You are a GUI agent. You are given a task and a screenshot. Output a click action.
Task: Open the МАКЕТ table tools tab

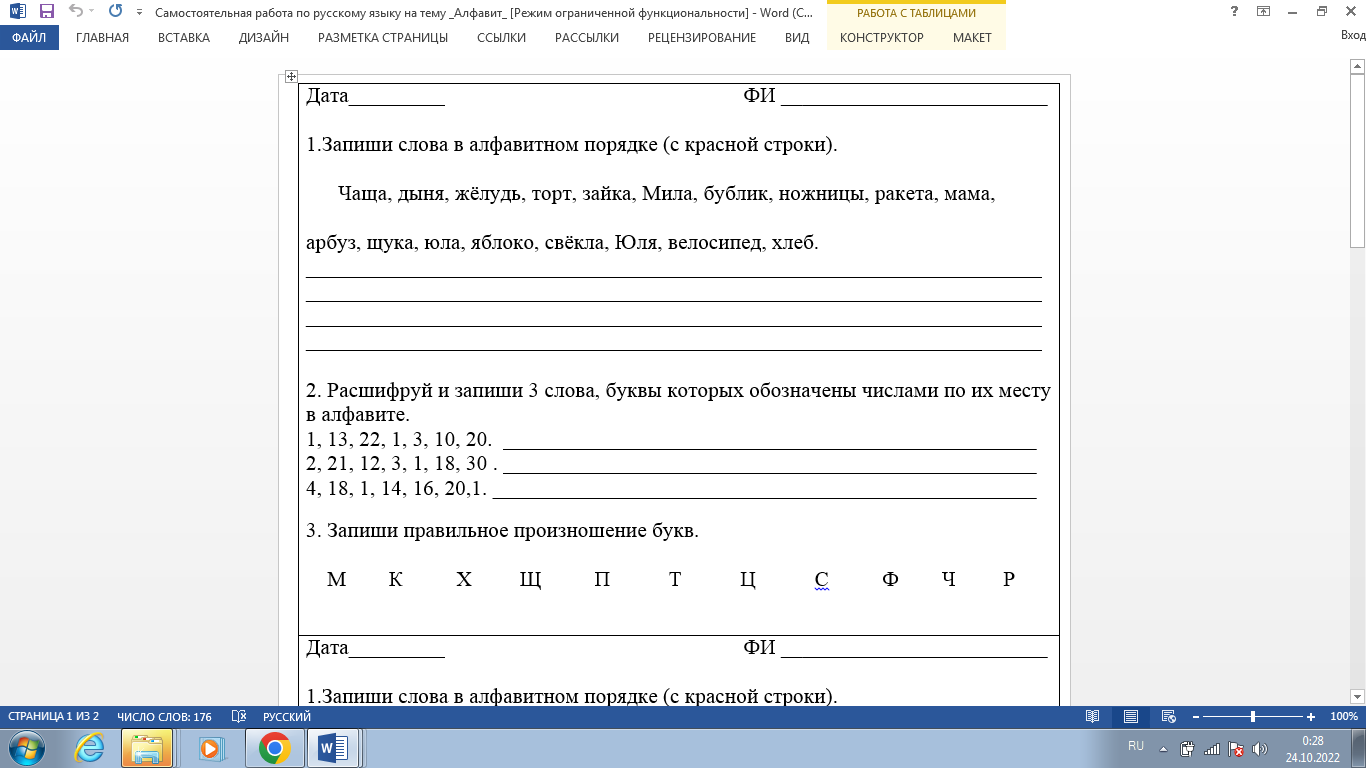pos(972,38)
